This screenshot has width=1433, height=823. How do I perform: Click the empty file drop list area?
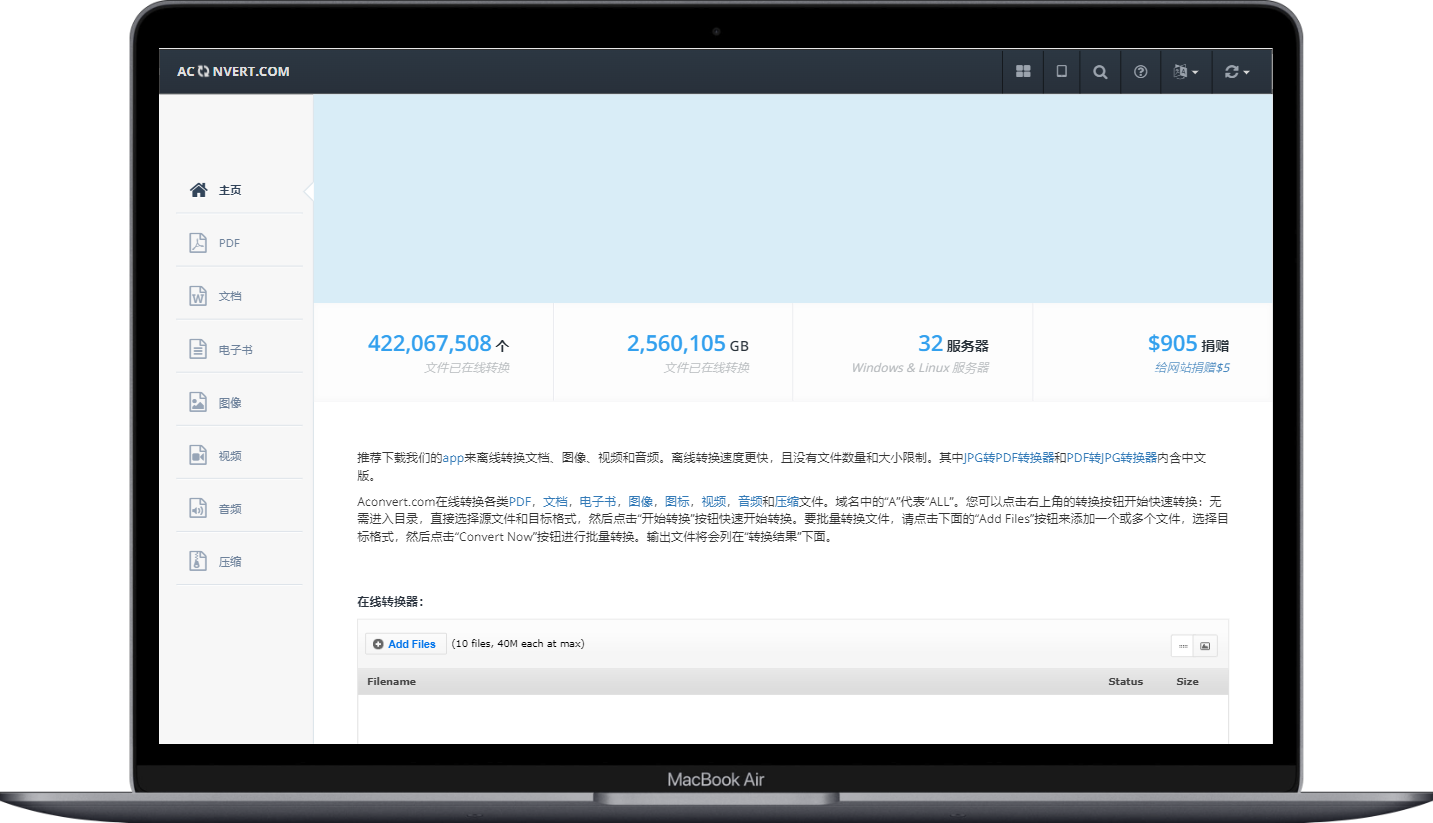[x=793, y=719]
